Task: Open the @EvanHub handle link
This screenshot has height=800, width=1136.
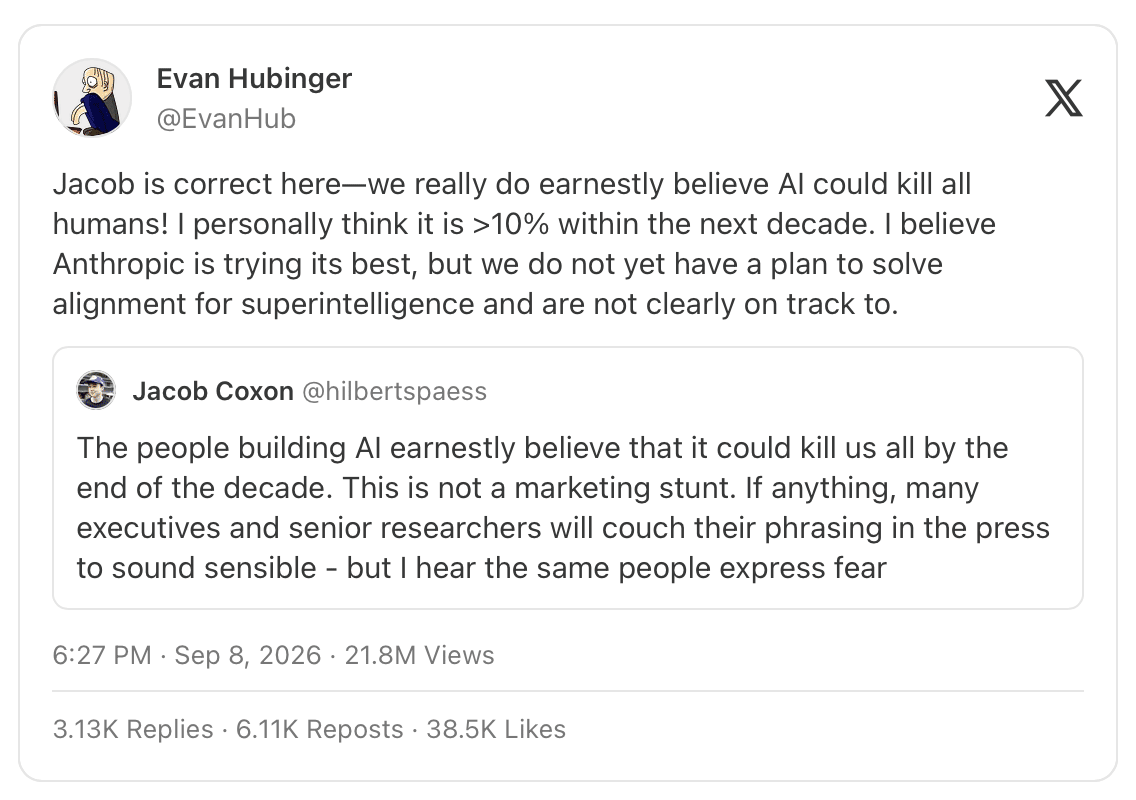Action: coord(226,119)
